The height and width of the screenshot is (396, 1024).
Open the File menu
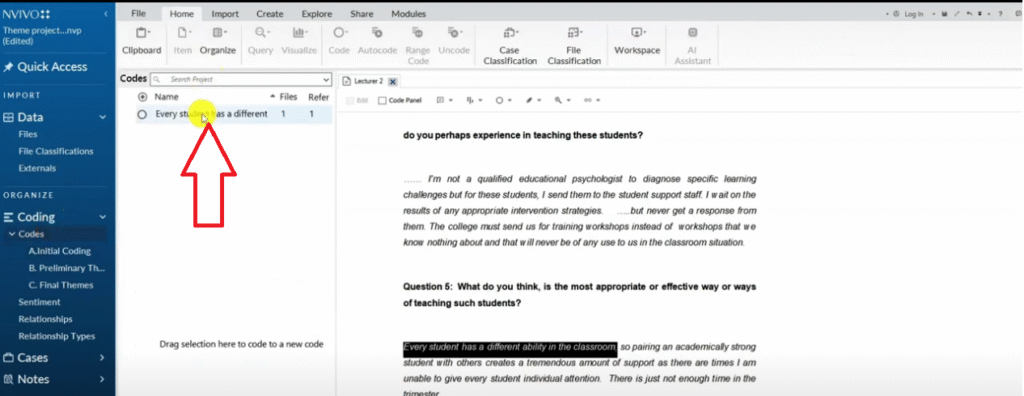[x=138, y=14]
